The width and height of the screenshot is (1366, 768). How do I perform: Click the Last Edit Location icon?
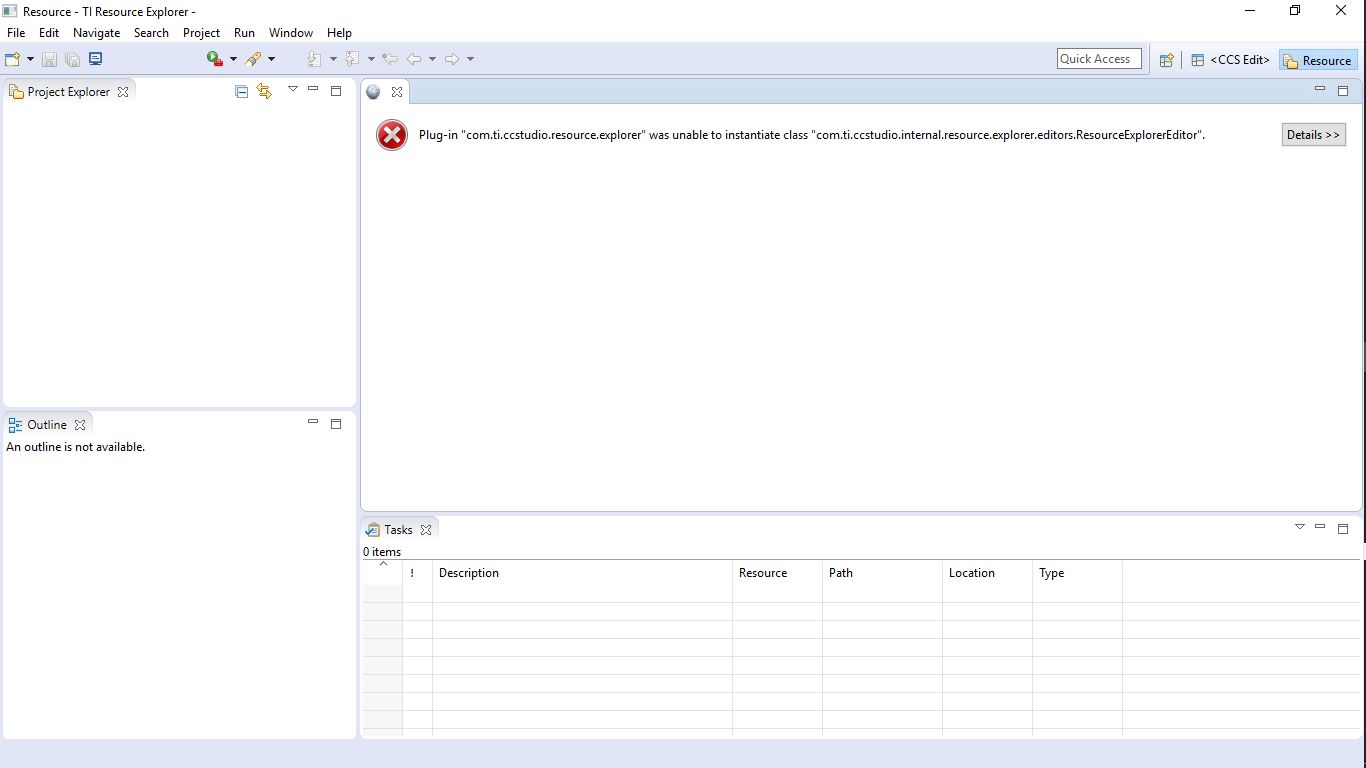390,59
